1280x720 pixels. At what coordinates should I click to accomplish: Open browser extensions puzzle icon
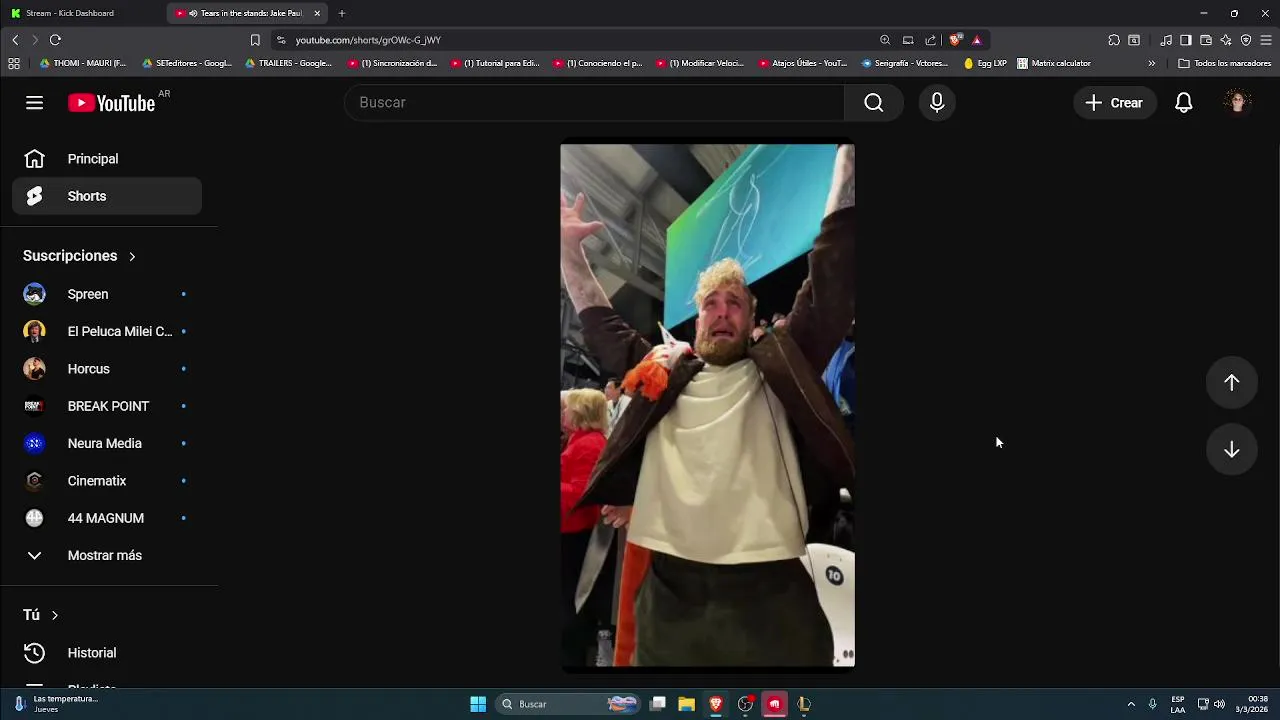pyautogui.click(x=1114, y=40)
